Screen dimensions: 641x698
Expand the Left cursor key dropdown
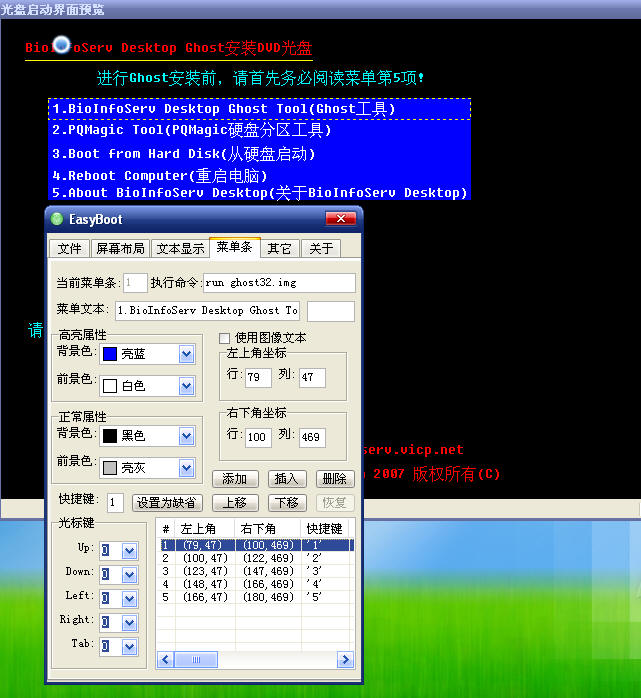click(130, 599)
